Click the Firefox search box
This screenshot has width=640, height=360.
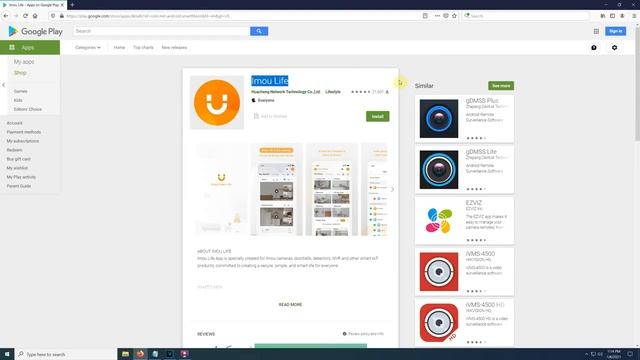pos(527,16)
